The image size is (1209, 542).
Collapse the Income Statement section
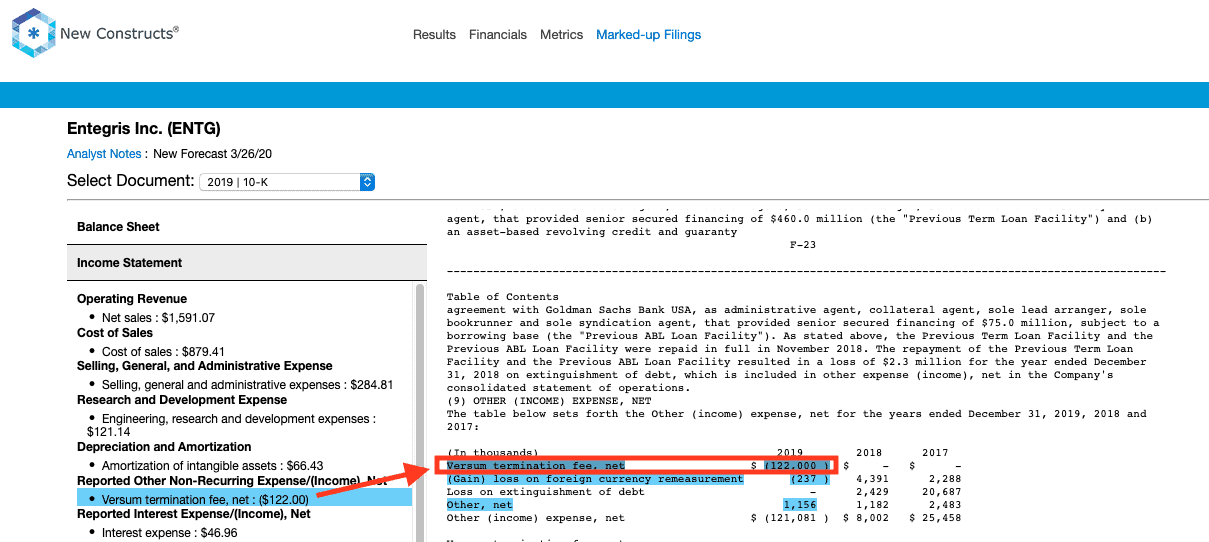[247, 263]
